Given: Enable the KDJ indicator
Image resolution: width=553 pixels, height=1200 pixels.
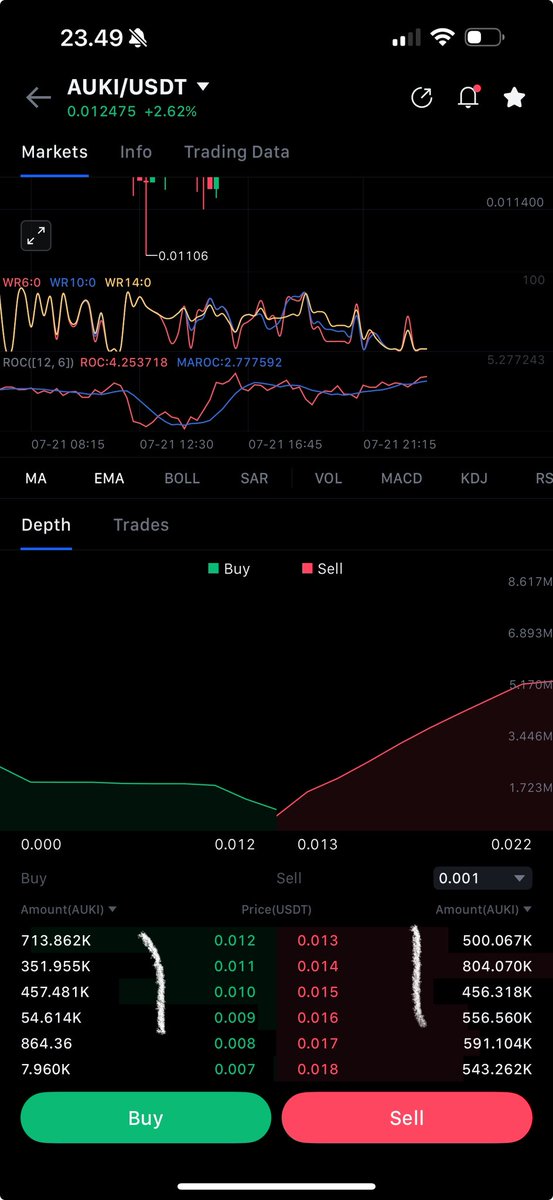Looking at the screenshot, I should pos(474,478).
